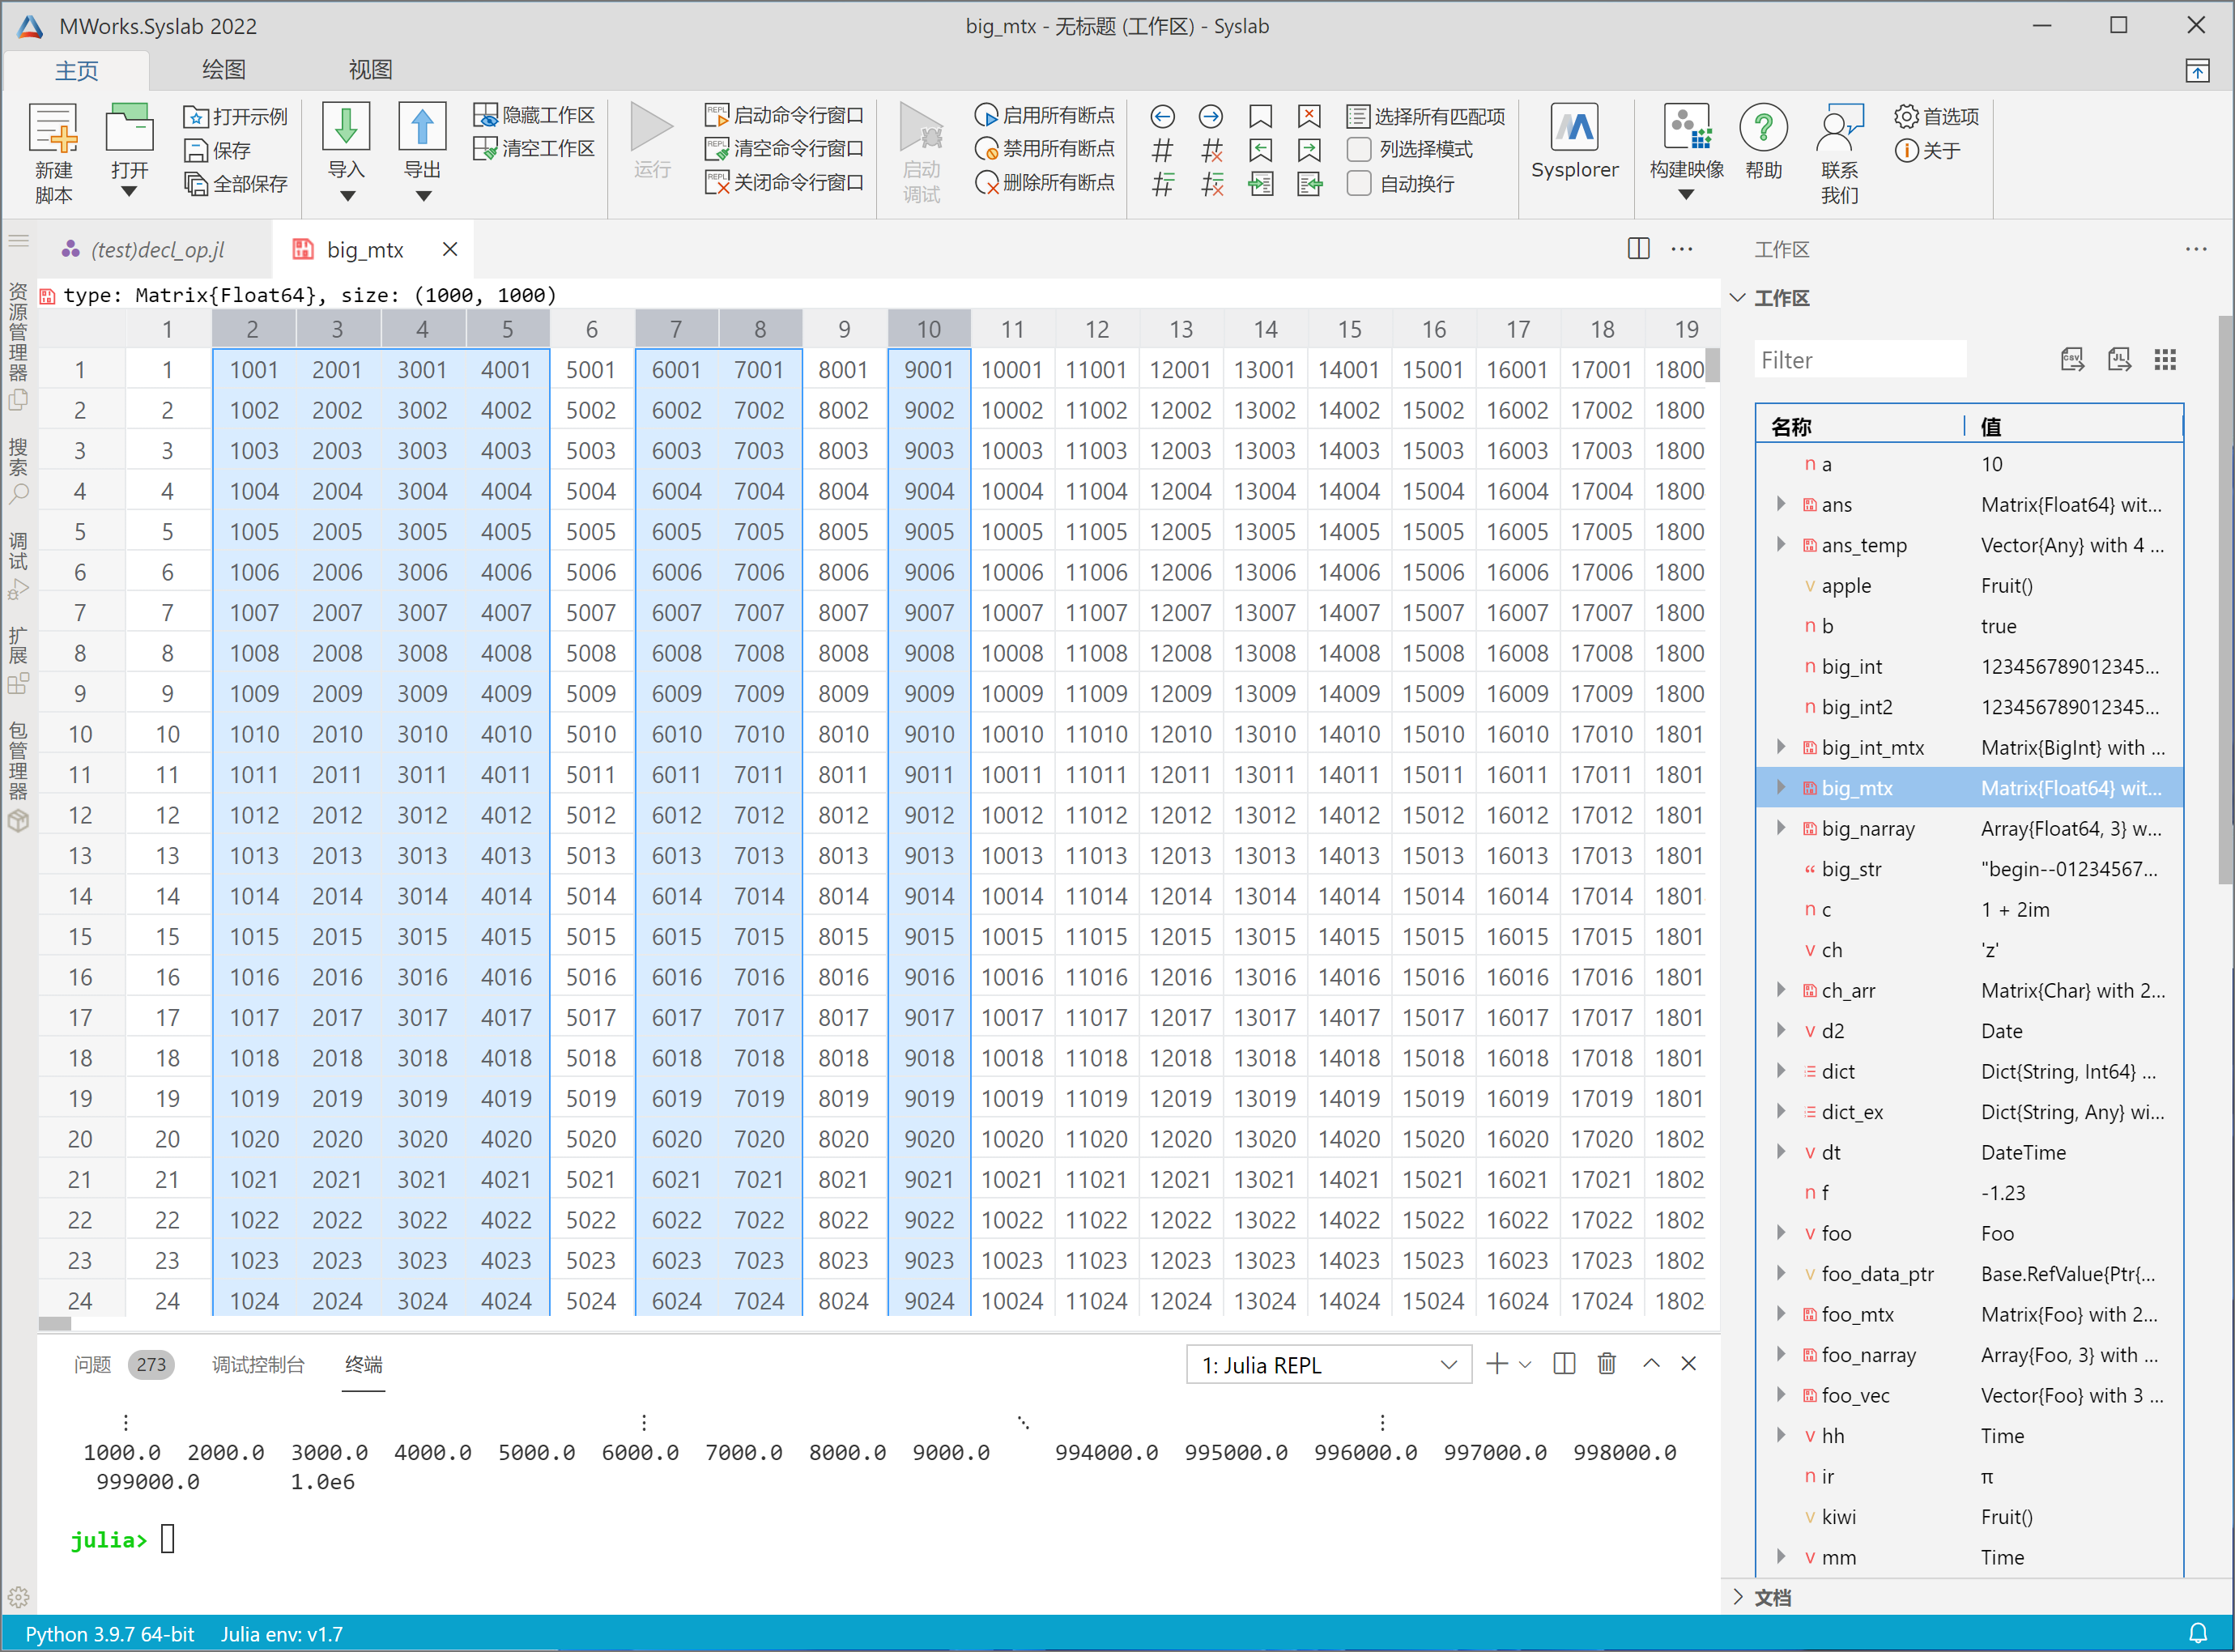The image size is (2235, 1652).
Task: Expand the big_narray variable tree item
Action: (x=1781, y=828)
